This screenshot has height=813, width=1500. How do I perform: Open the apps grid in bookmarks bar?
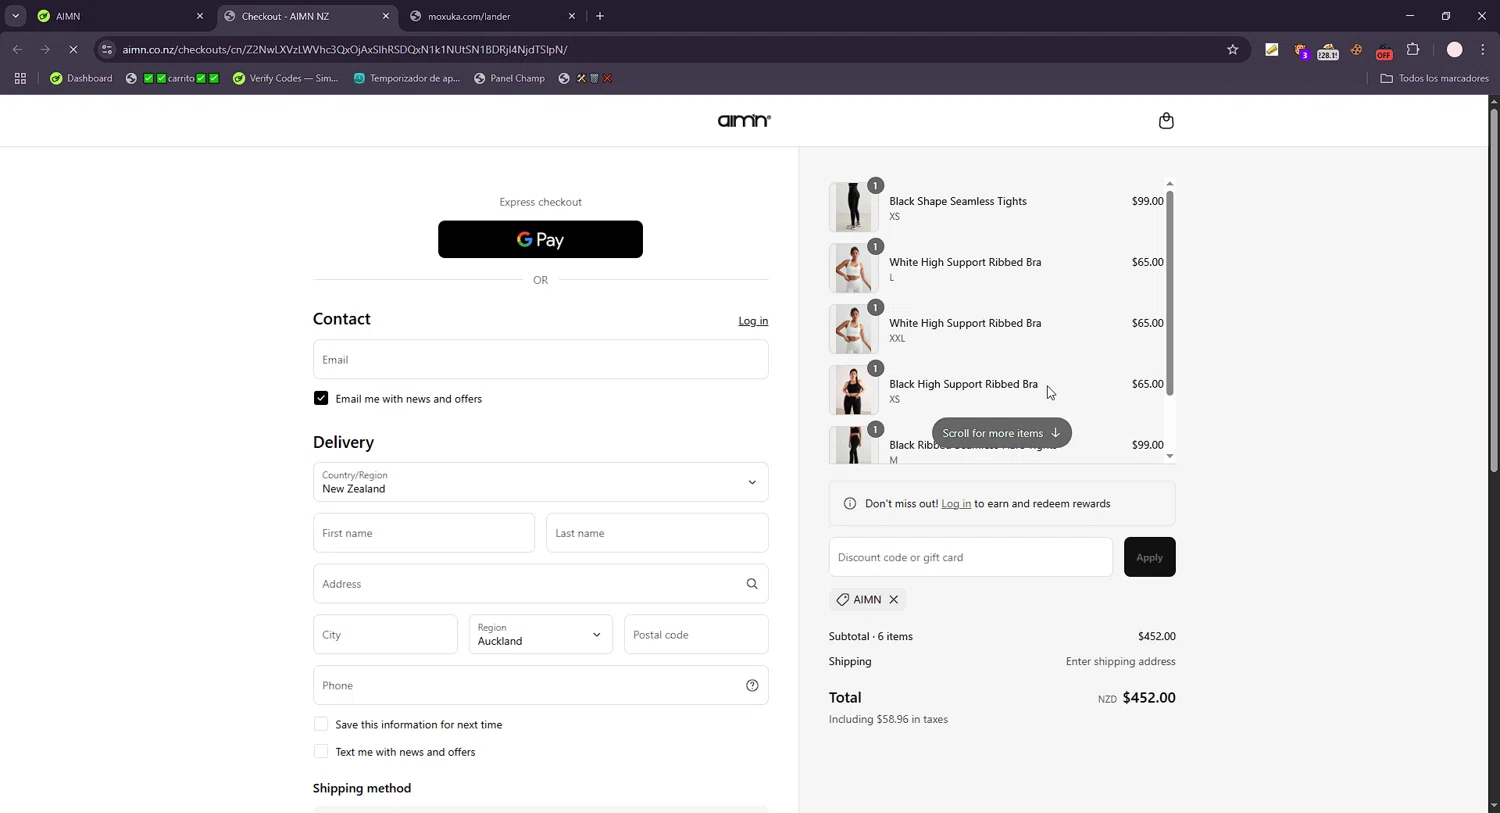tap(20, 78)
